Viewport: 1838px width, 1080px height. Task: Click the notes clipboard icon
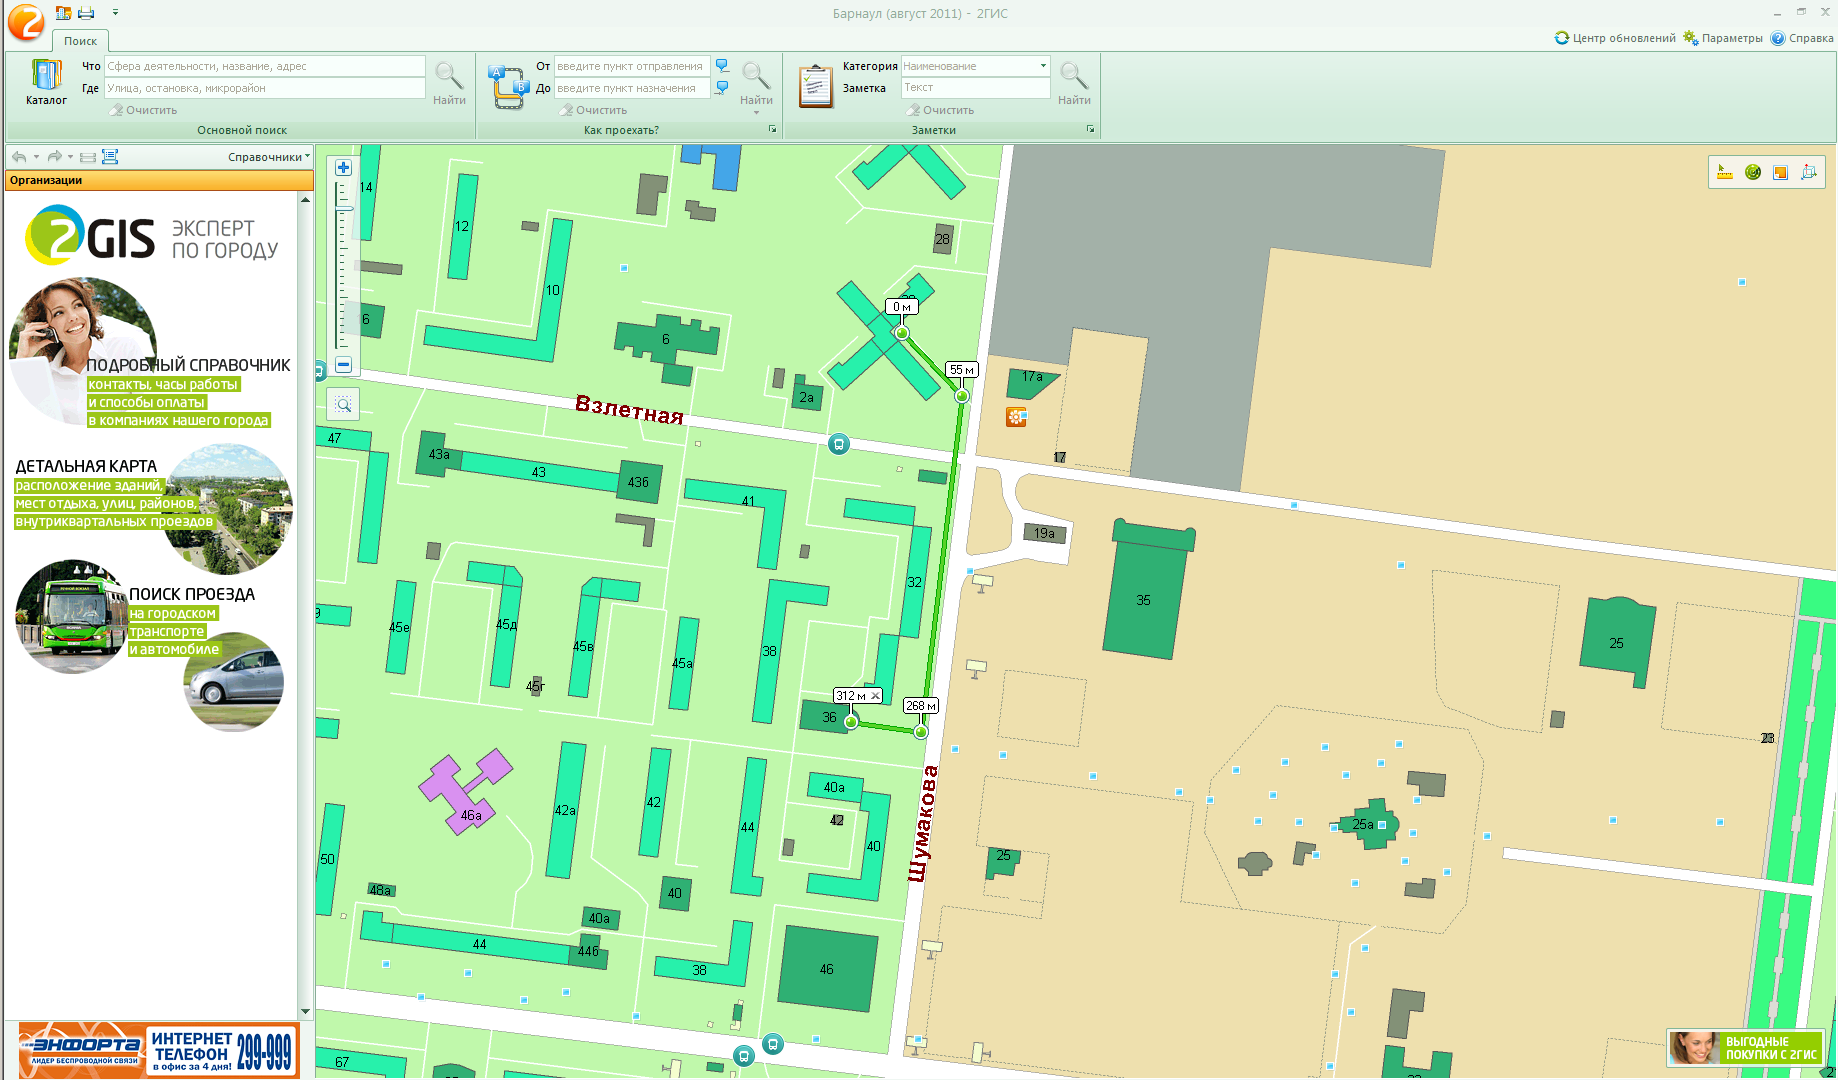pyautogui.click(x=816, y=86)
